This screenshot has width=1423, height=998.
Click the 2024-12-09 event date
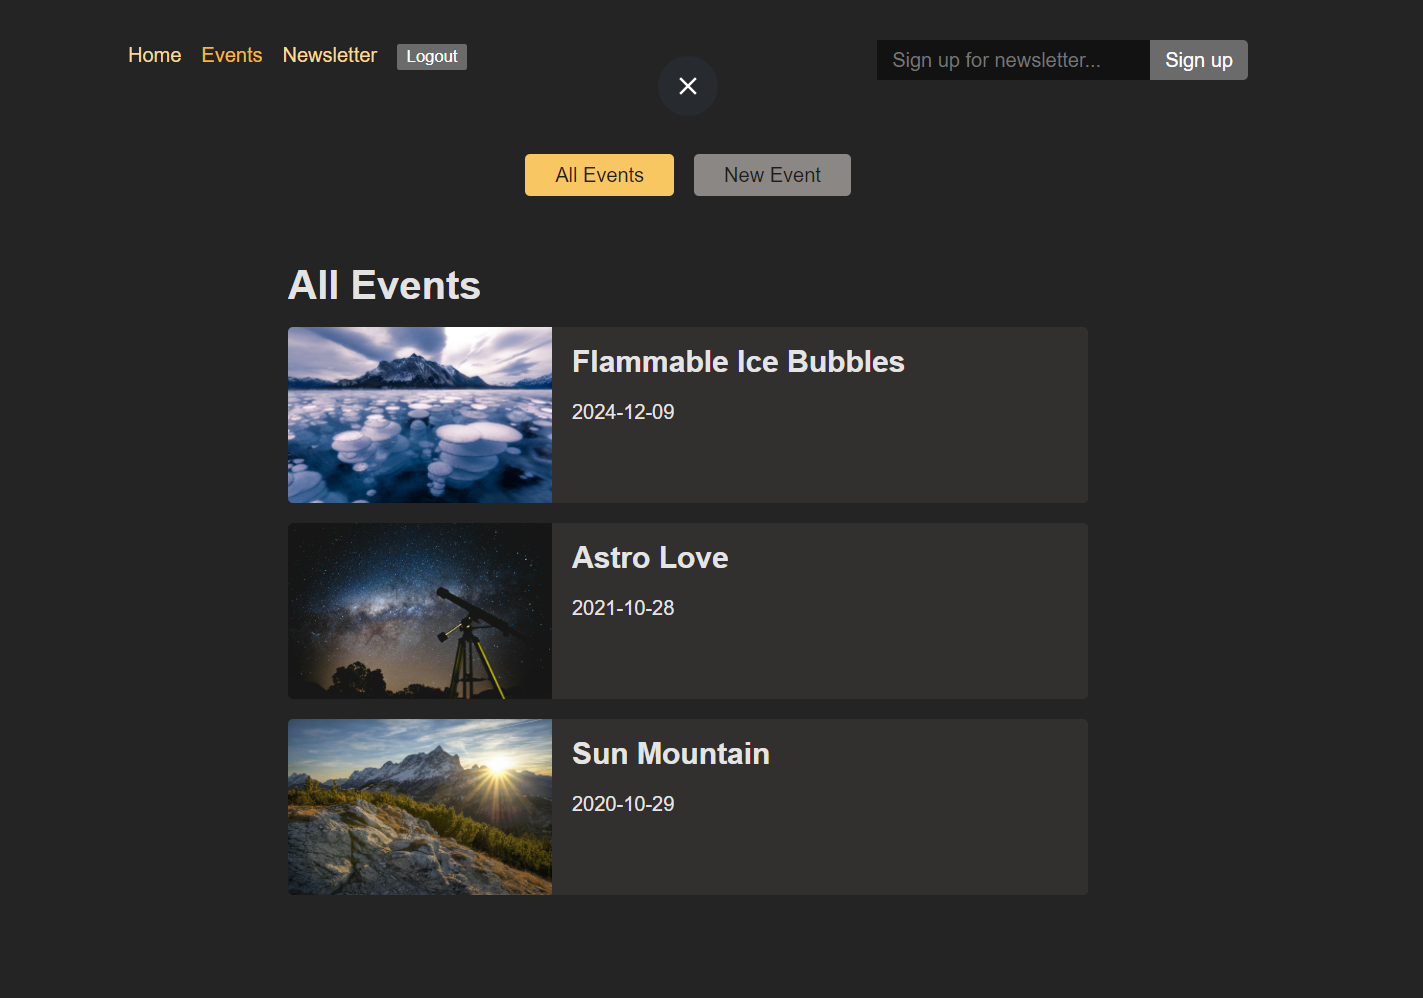[x=623, y=412]
